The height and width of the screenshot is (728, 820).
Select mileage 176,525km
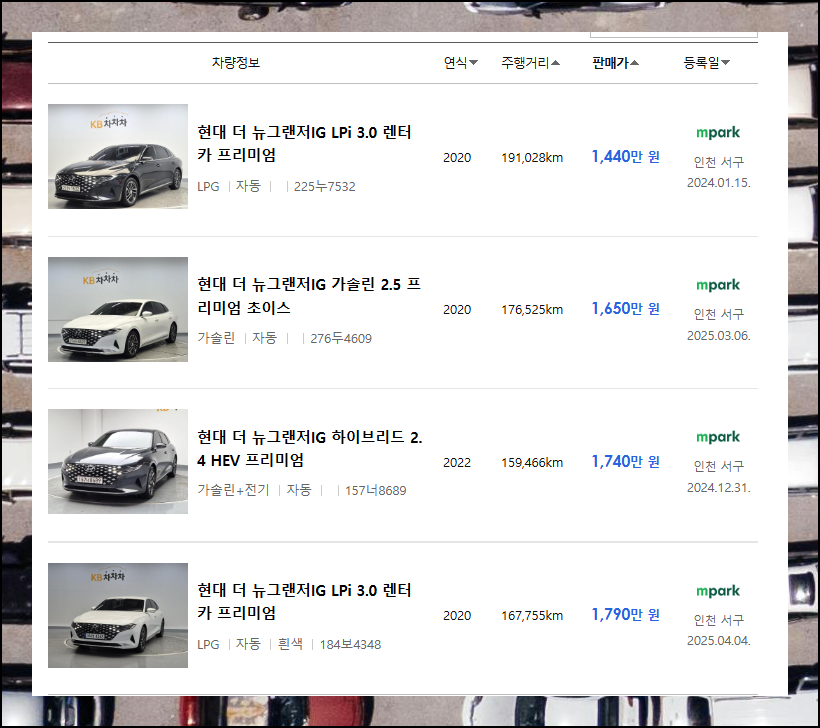pos(532,310)
